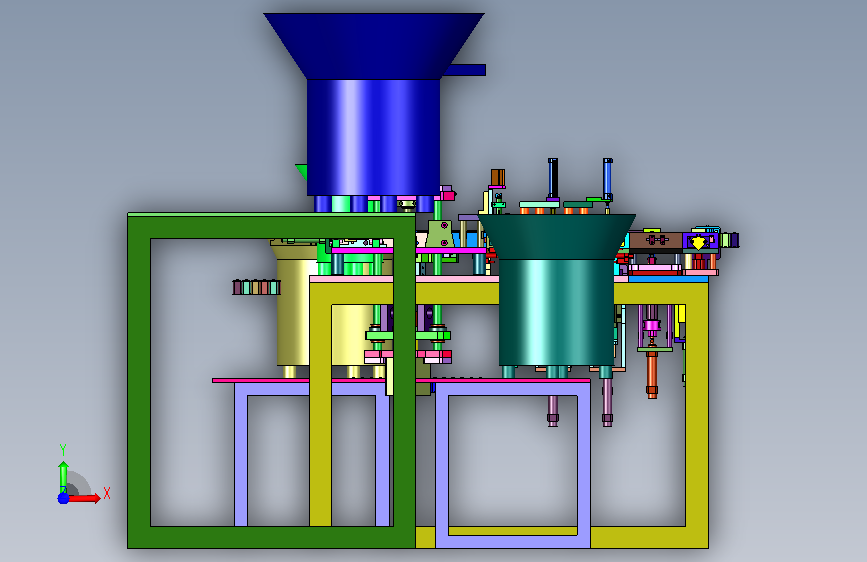Select the brown block on right assembly
Viewport: 867px width, 562px height.
click(x=656, y=241)
